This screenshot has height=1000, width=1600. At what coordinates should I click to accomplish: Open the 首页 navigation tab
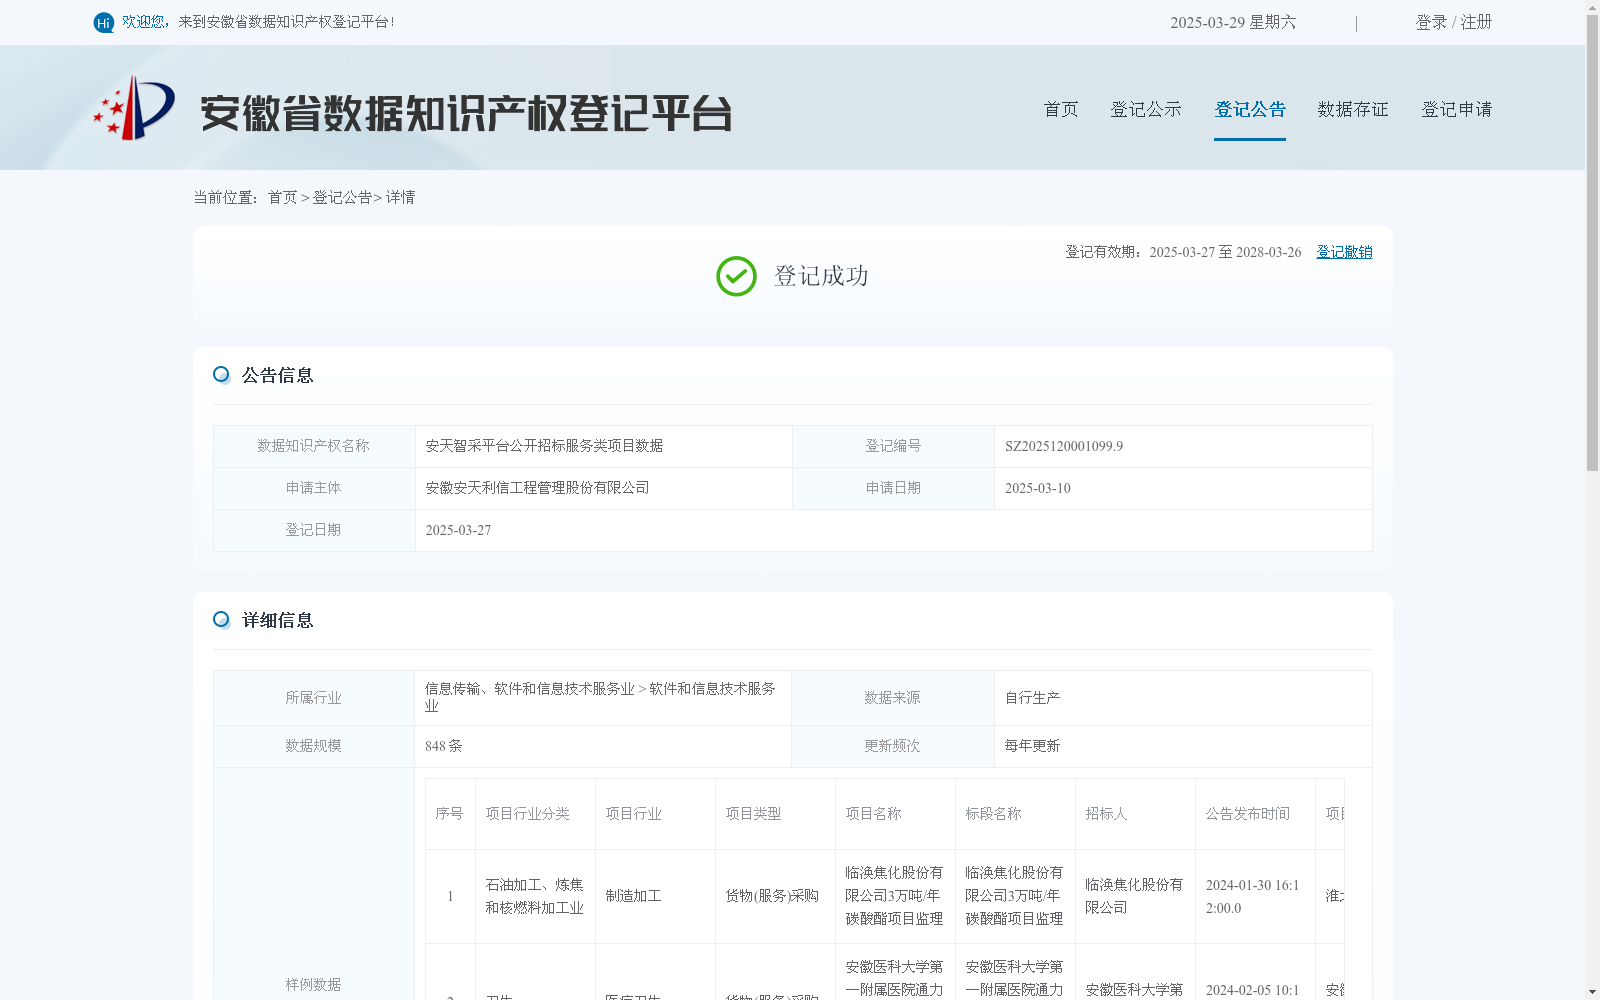(x=1061, y=109)
